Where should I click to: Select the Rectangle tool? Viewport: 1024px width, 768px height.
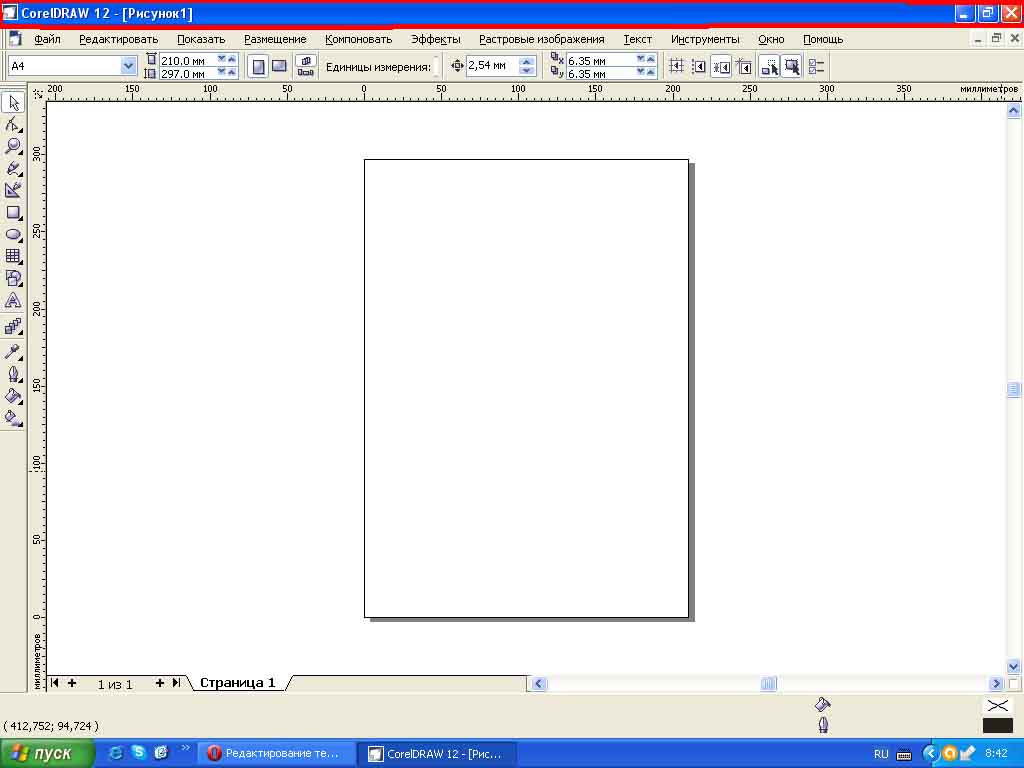(x=13, y=212)
